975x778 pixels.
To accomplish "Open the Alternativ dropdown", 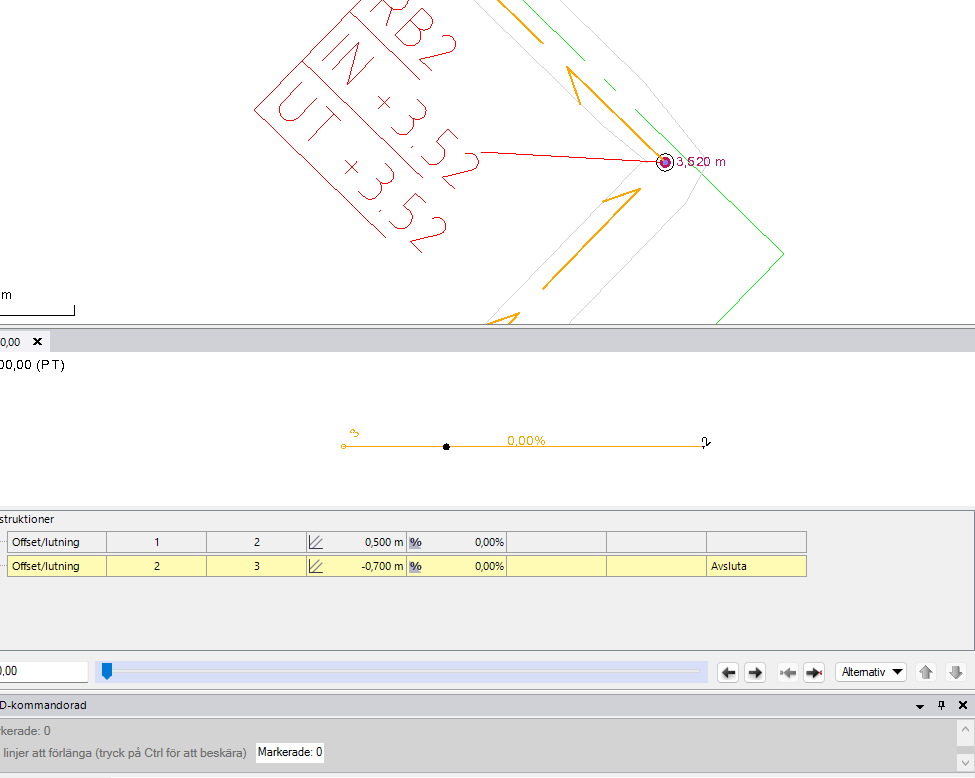I will click(869, 672).
